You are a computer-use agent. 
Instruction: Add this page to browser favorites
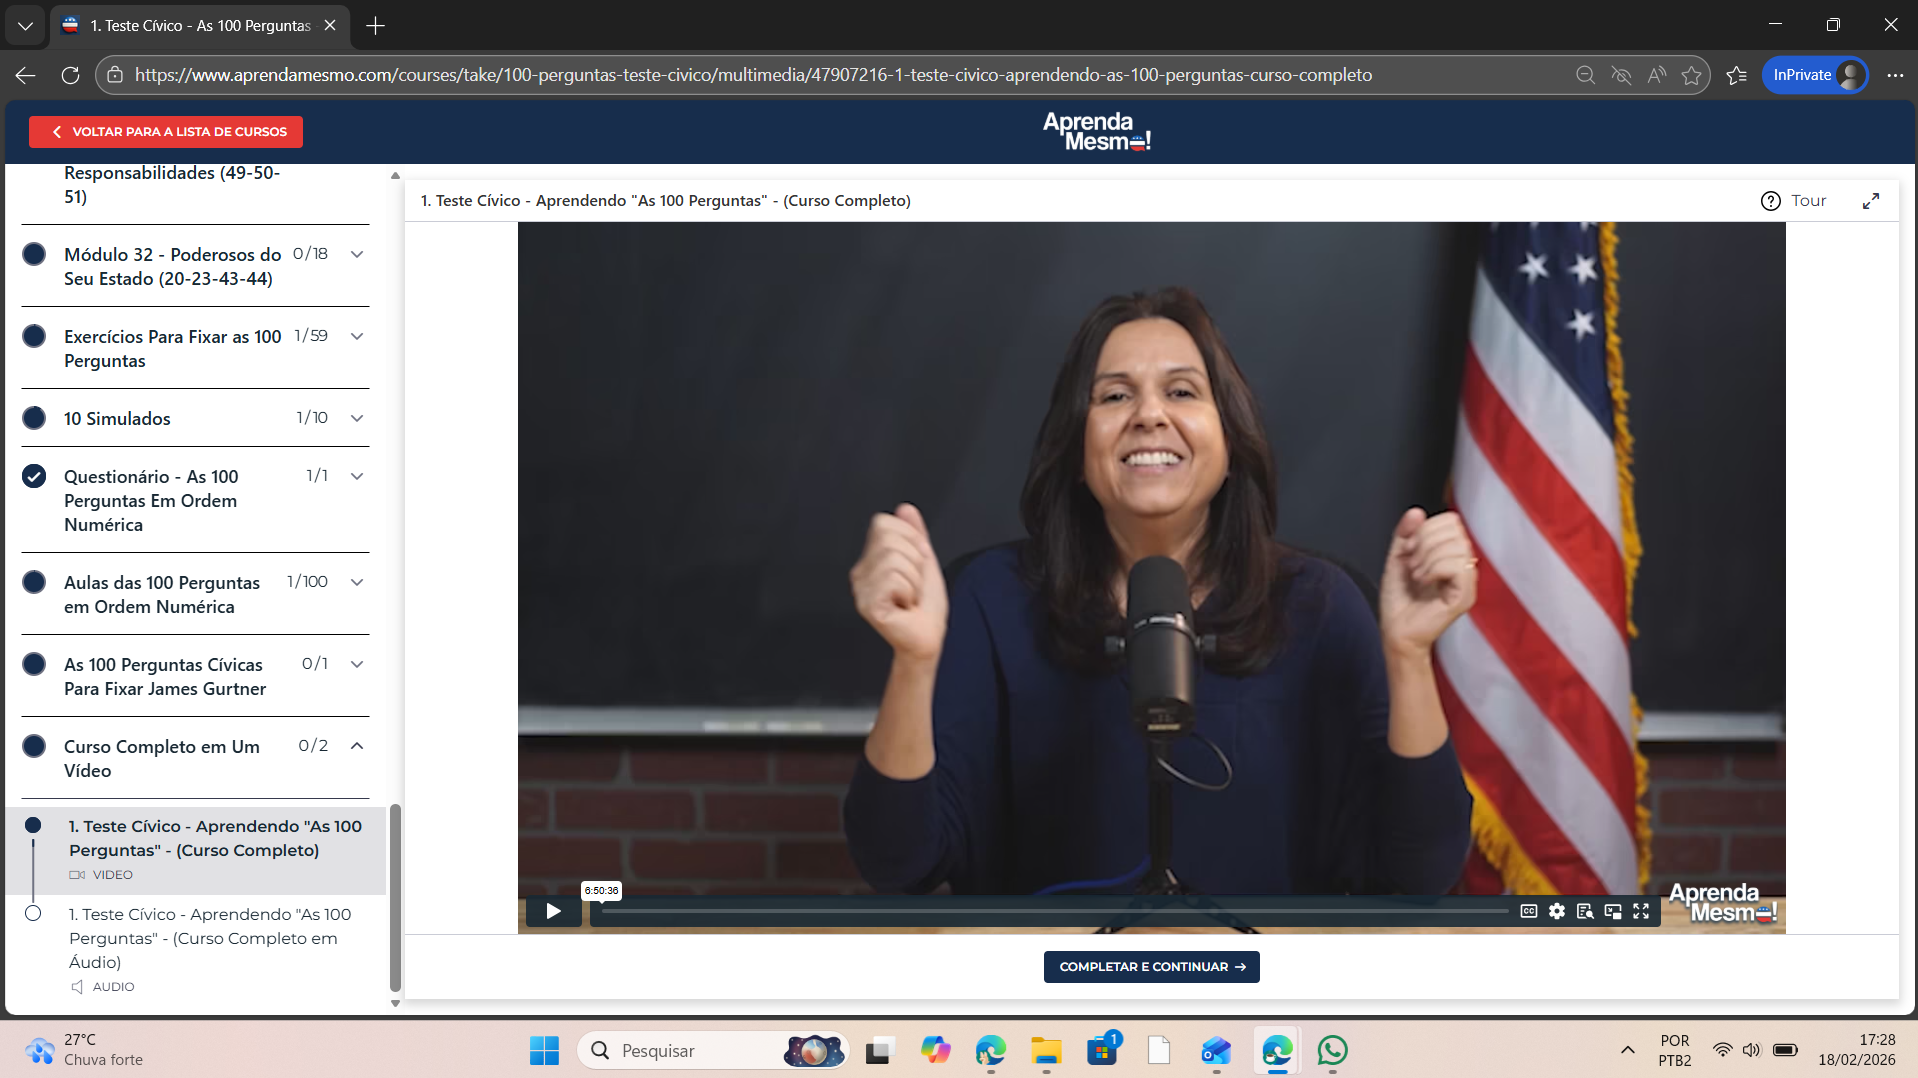[1691, 75]
